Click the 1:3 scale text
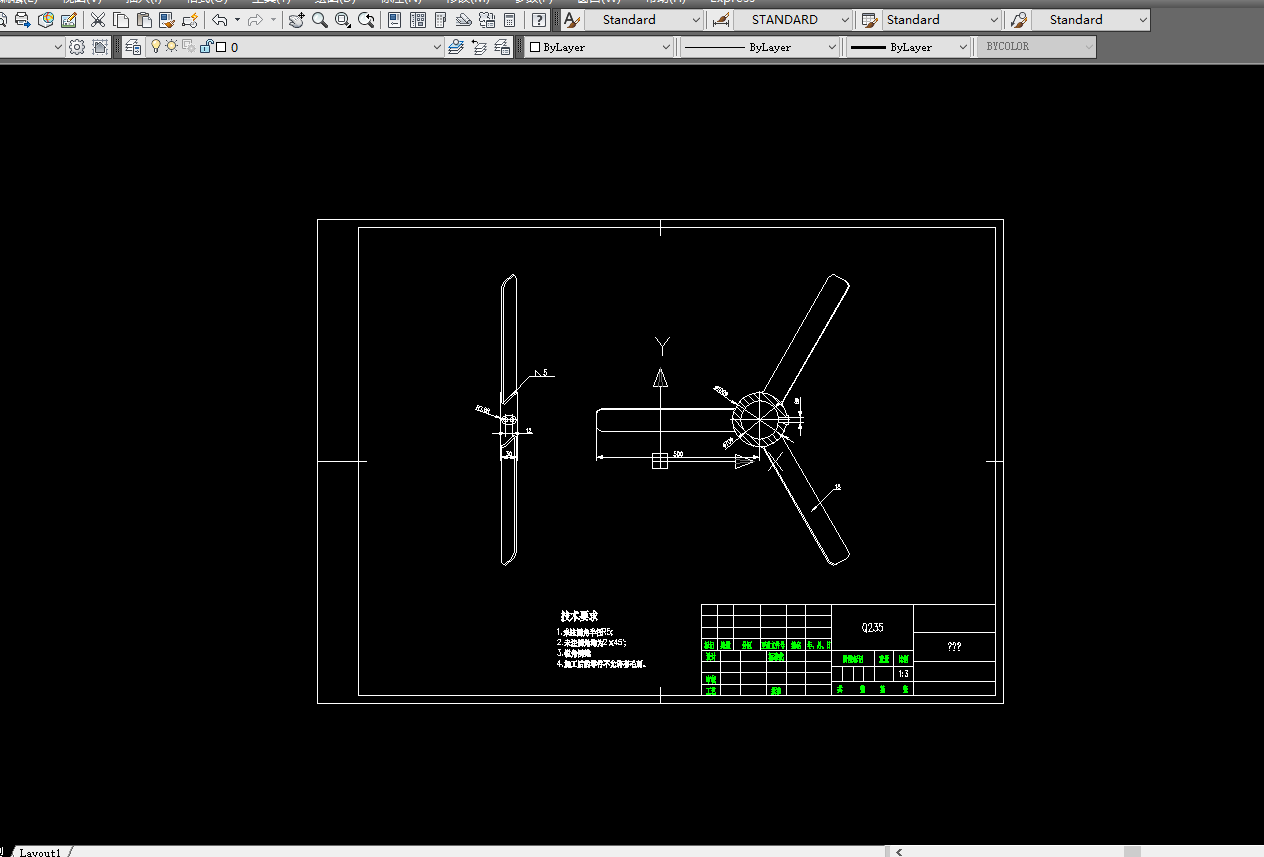Viewport: 1264px width, 857px height. [903, 674]
